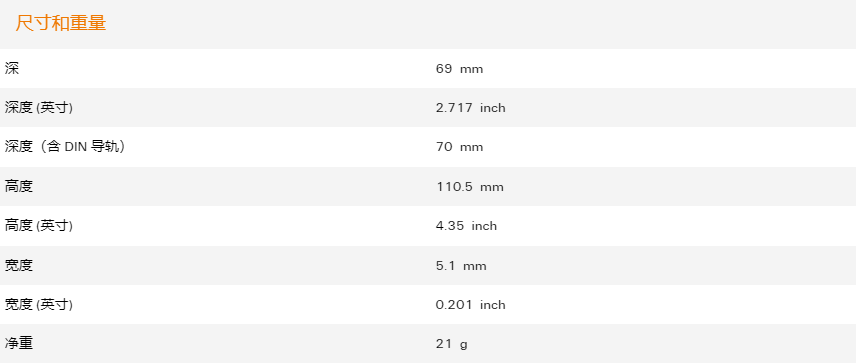Click the 0.201 inch value
Viewport: 856px width, 363px height.
coord(471,305)
